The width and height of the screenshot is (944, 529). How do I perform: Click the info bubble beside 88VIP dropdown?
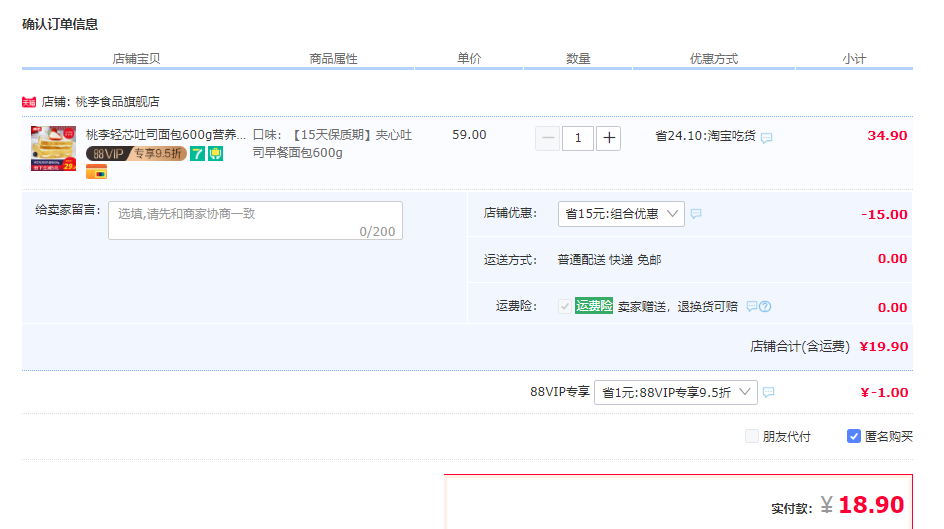(x=768, y=392)
